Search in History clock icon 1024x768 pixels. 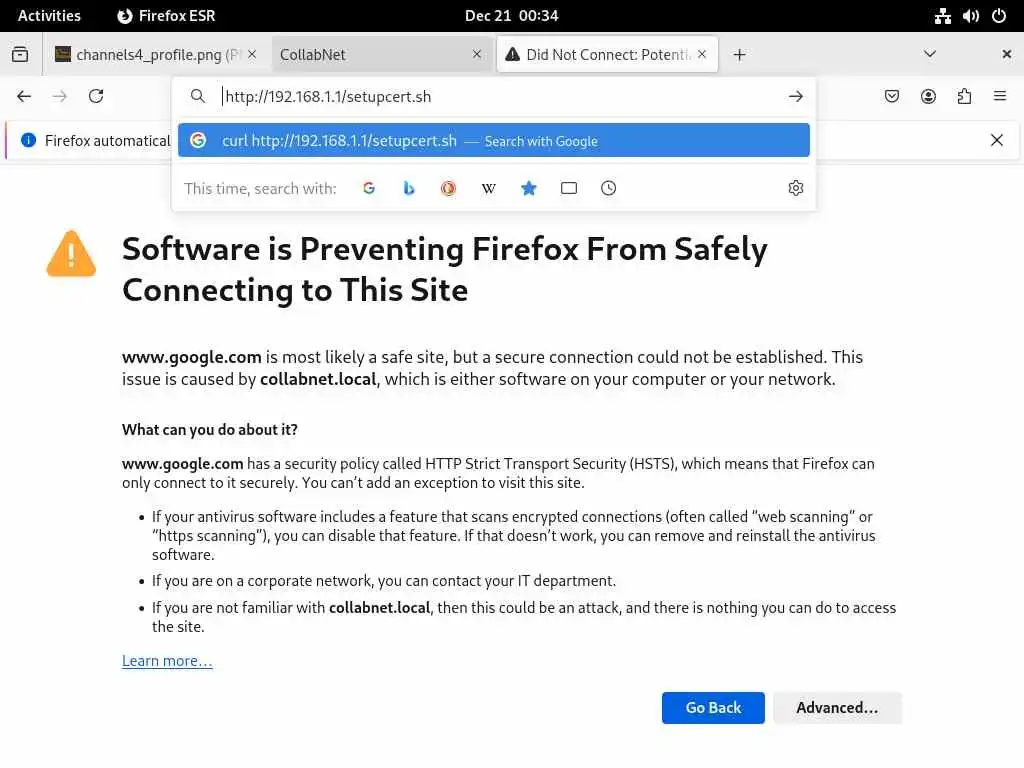click(609, 188)
